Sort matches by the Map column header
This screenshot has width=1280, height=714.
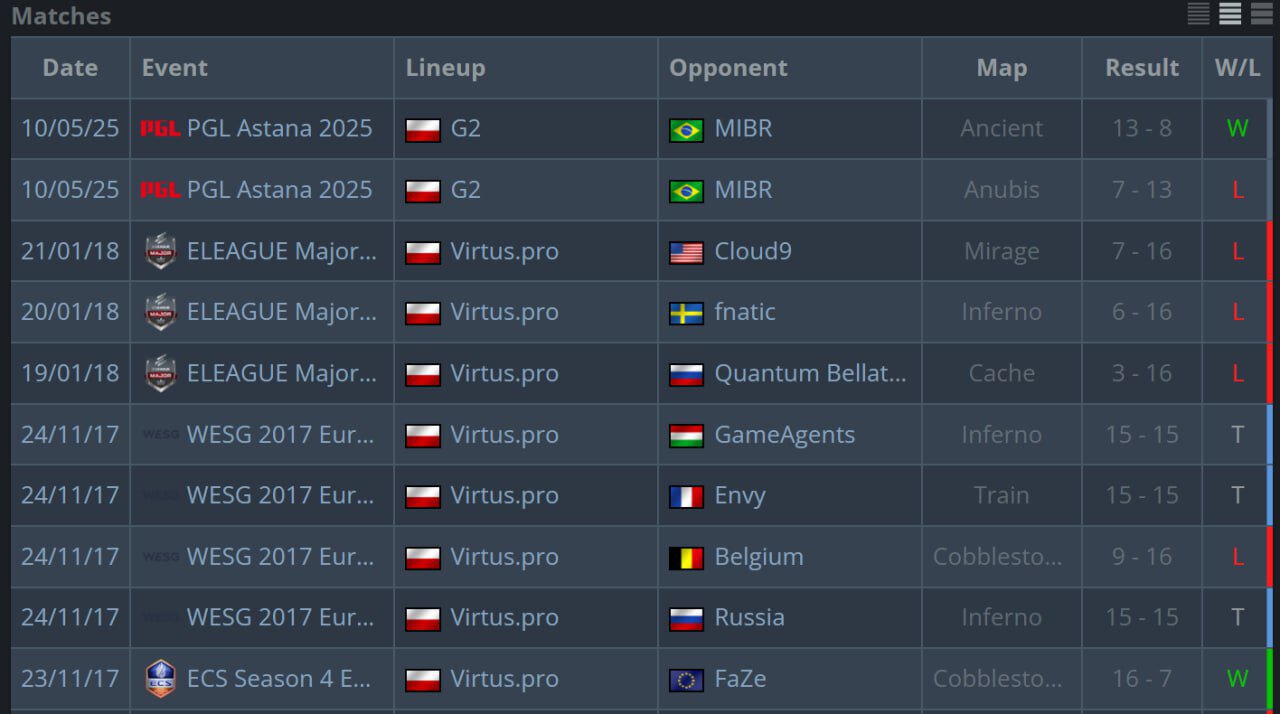click(1001, 68)
